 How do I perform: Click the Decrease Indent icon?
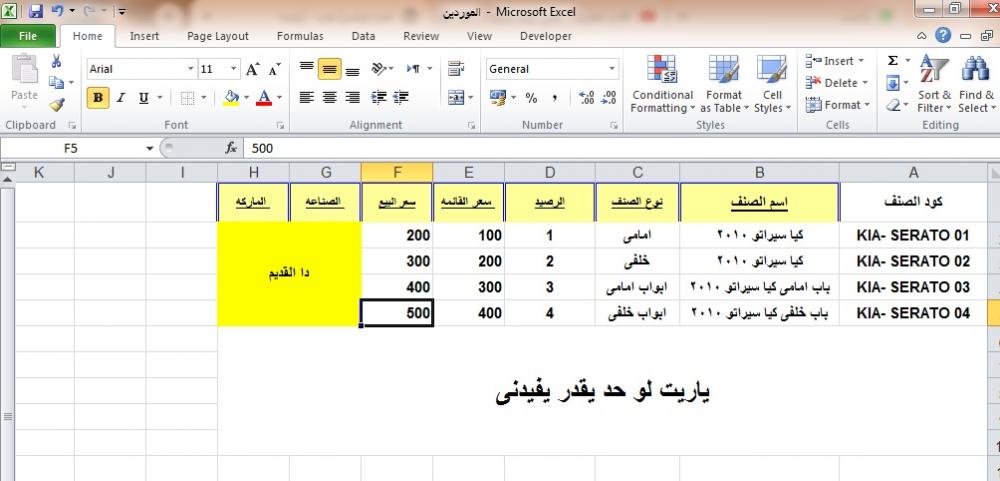click(x=379, y=97)
